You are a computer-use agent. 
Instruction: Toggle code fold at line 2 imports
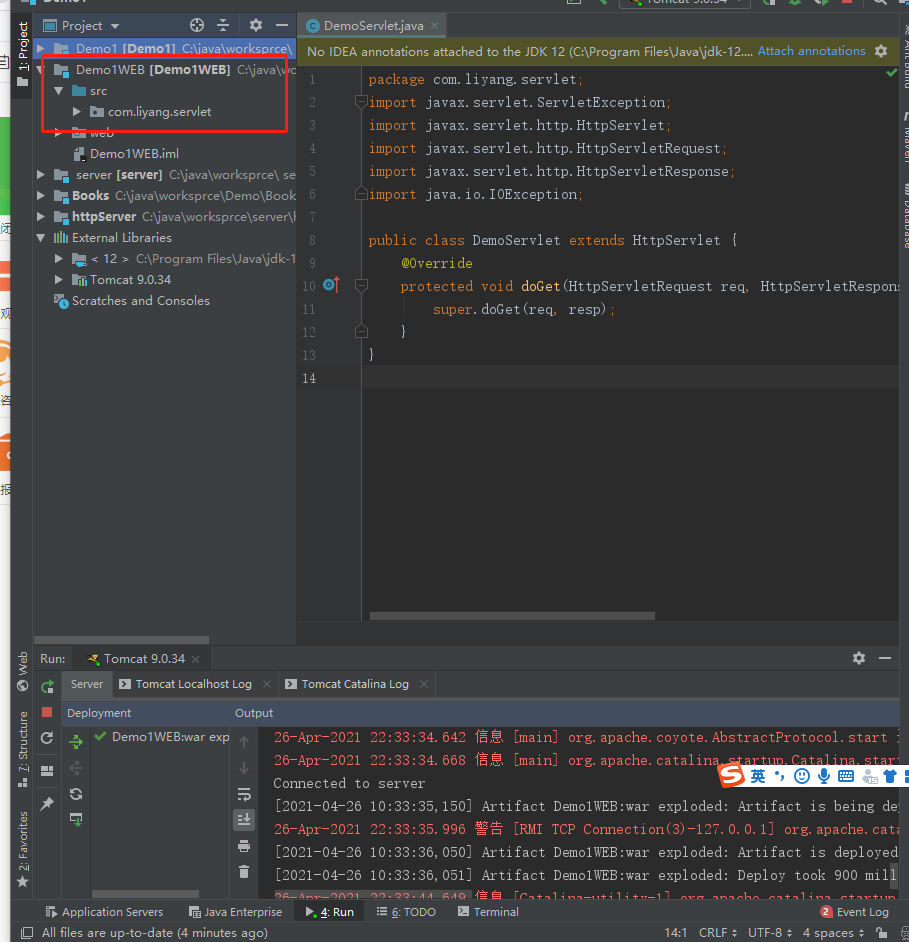click(x=361, y=102)
